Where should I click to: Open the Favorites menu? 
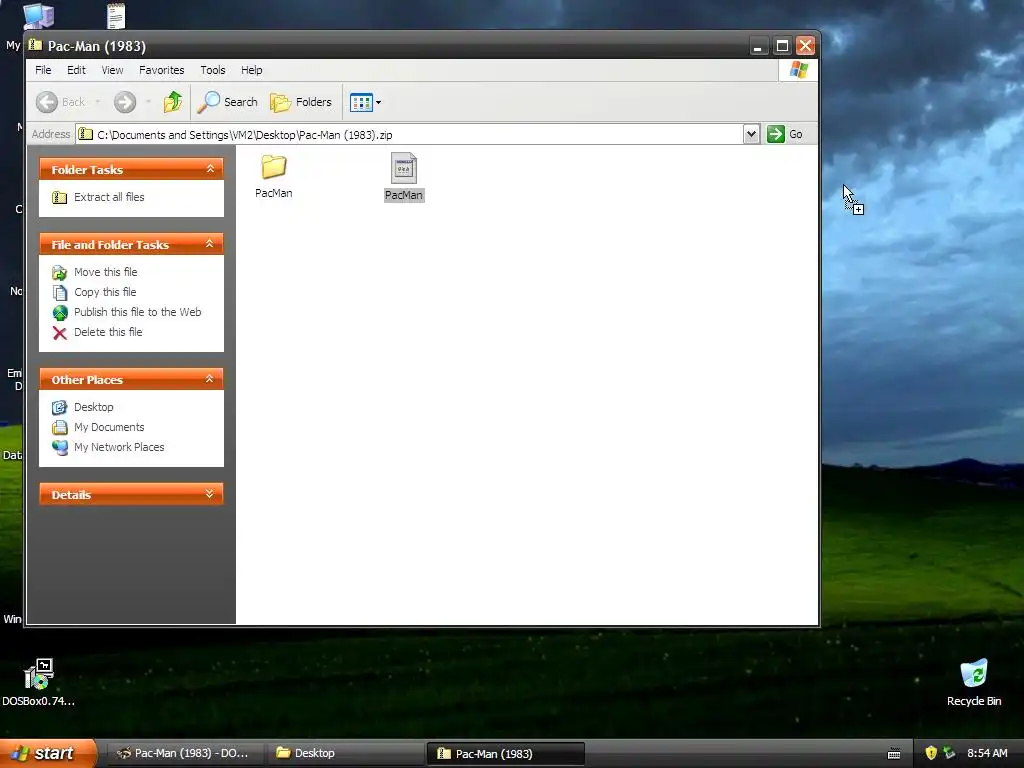(x=161, y=70)
